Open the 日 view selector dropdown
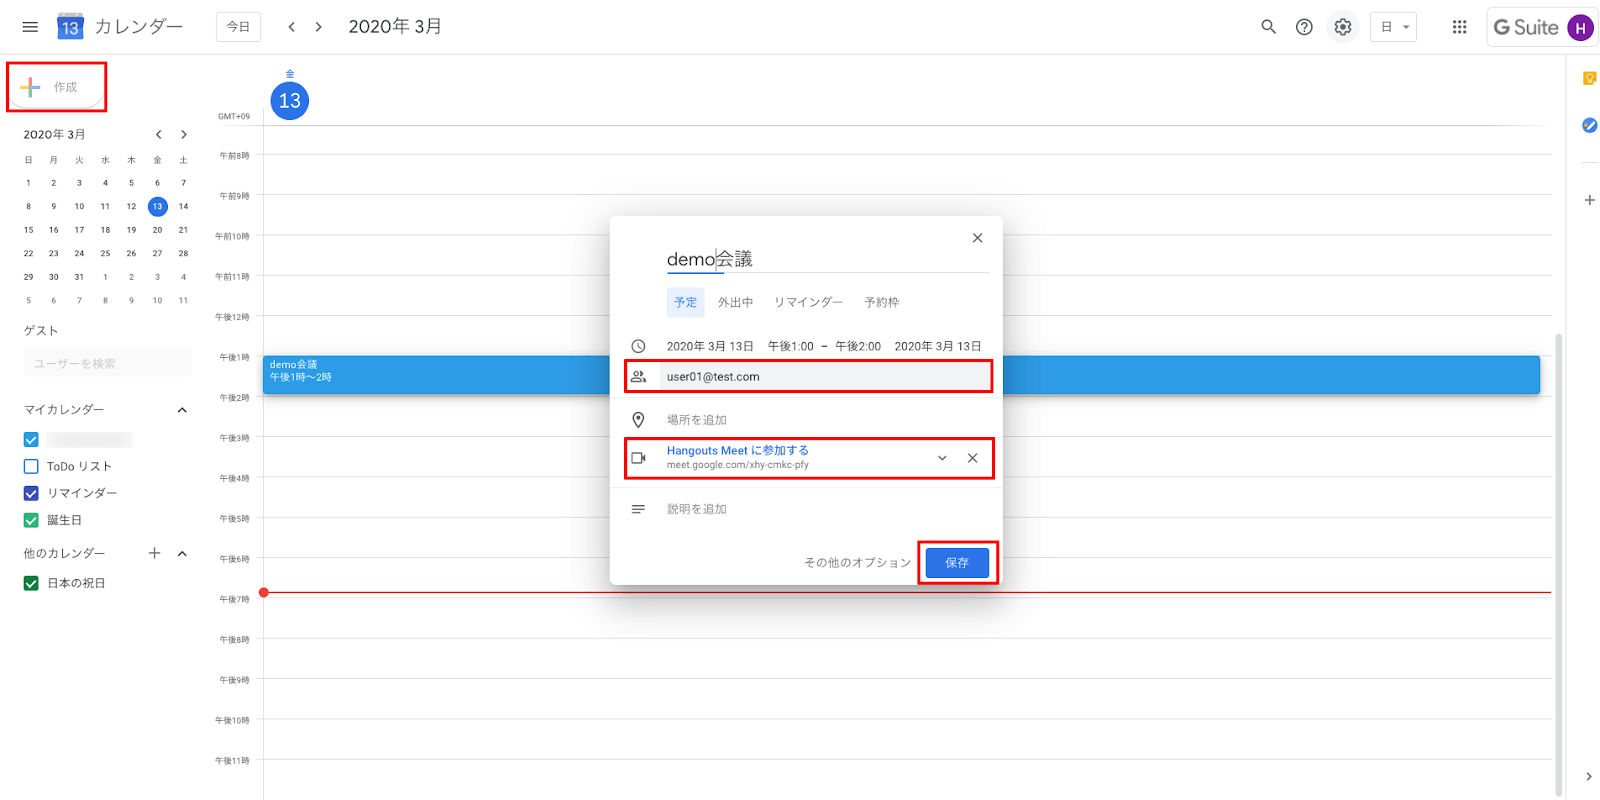Image resolution: width=1600 pixels, height=800 pixels. tap(1393, 27)
